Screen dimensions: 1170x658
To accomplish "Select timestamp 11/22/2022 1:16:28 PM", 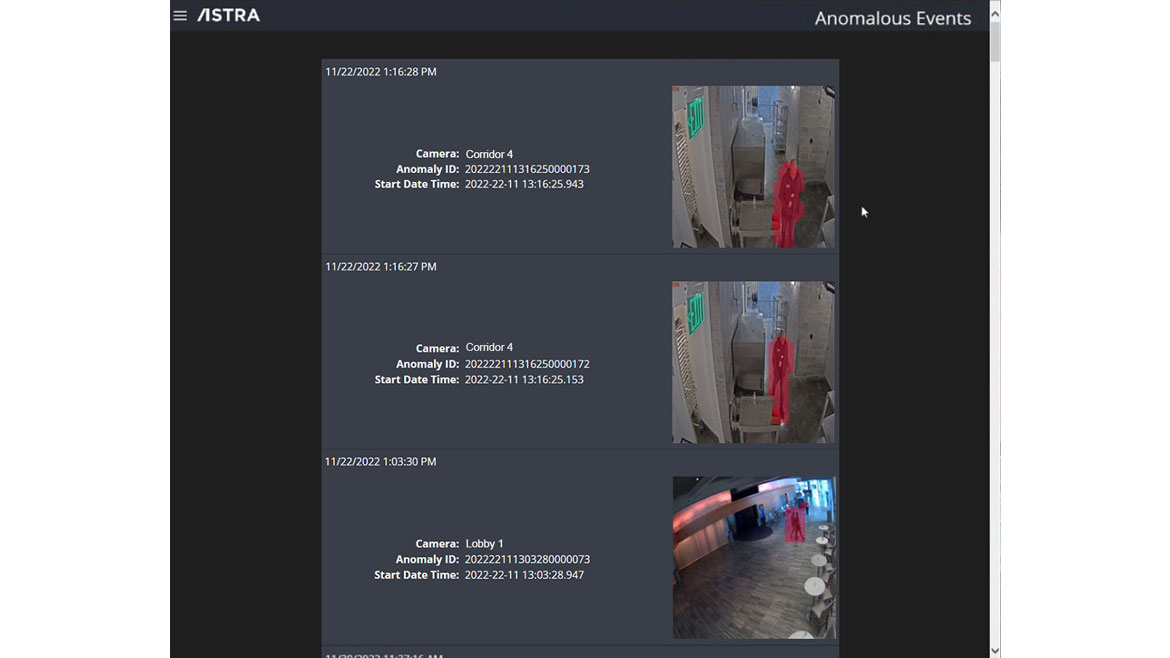I will (x=381, y=72).
